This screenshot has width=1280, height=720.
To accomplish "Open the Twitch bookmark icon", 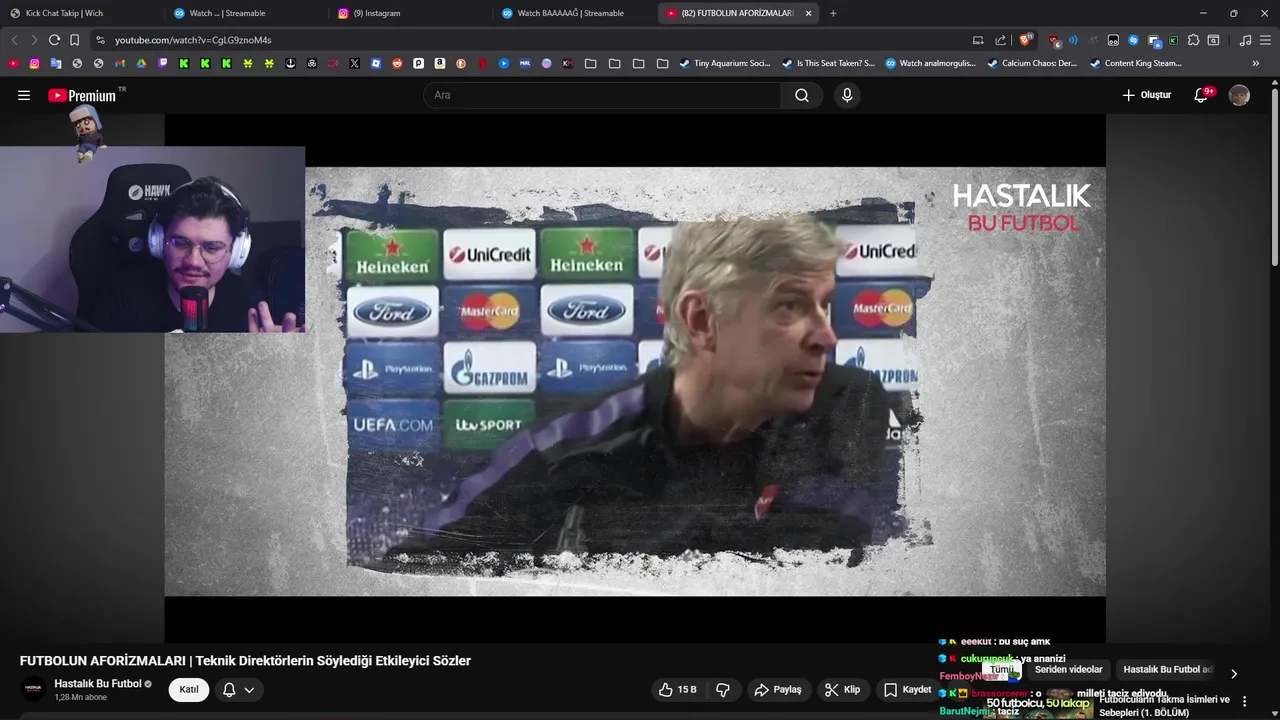I will [163, 63].
